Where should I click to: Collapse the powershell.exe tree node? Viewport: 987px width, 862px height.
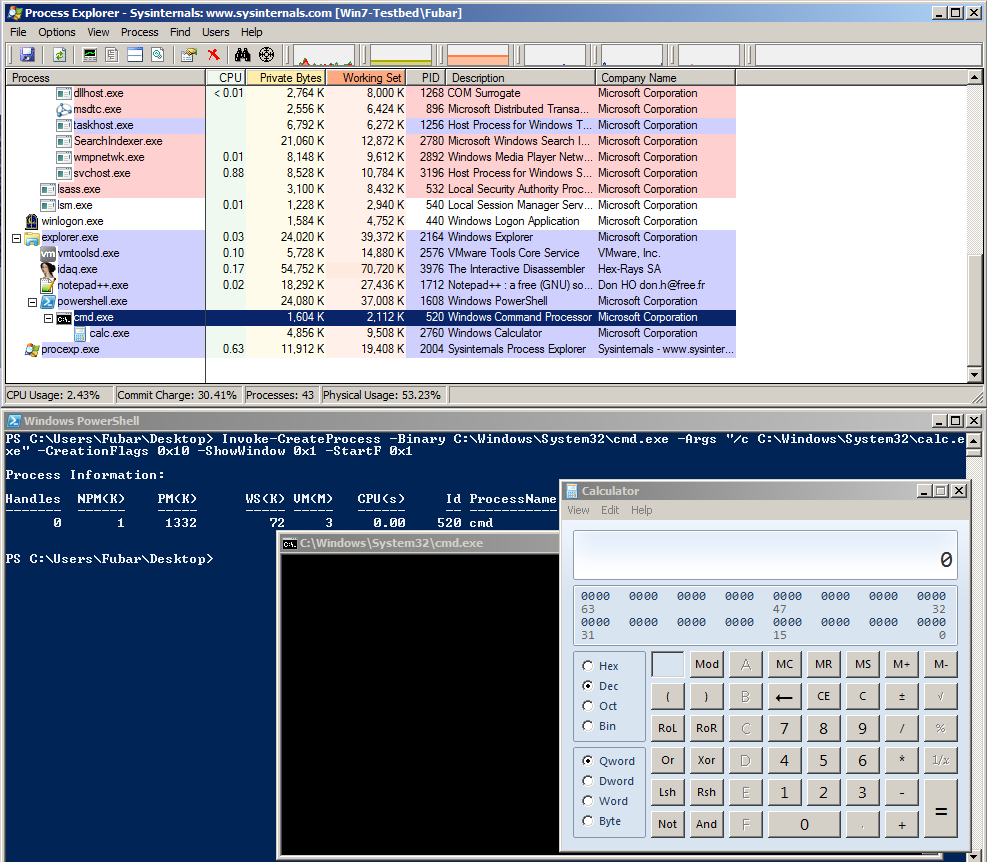pyautogui.click(x=32, y=302)
